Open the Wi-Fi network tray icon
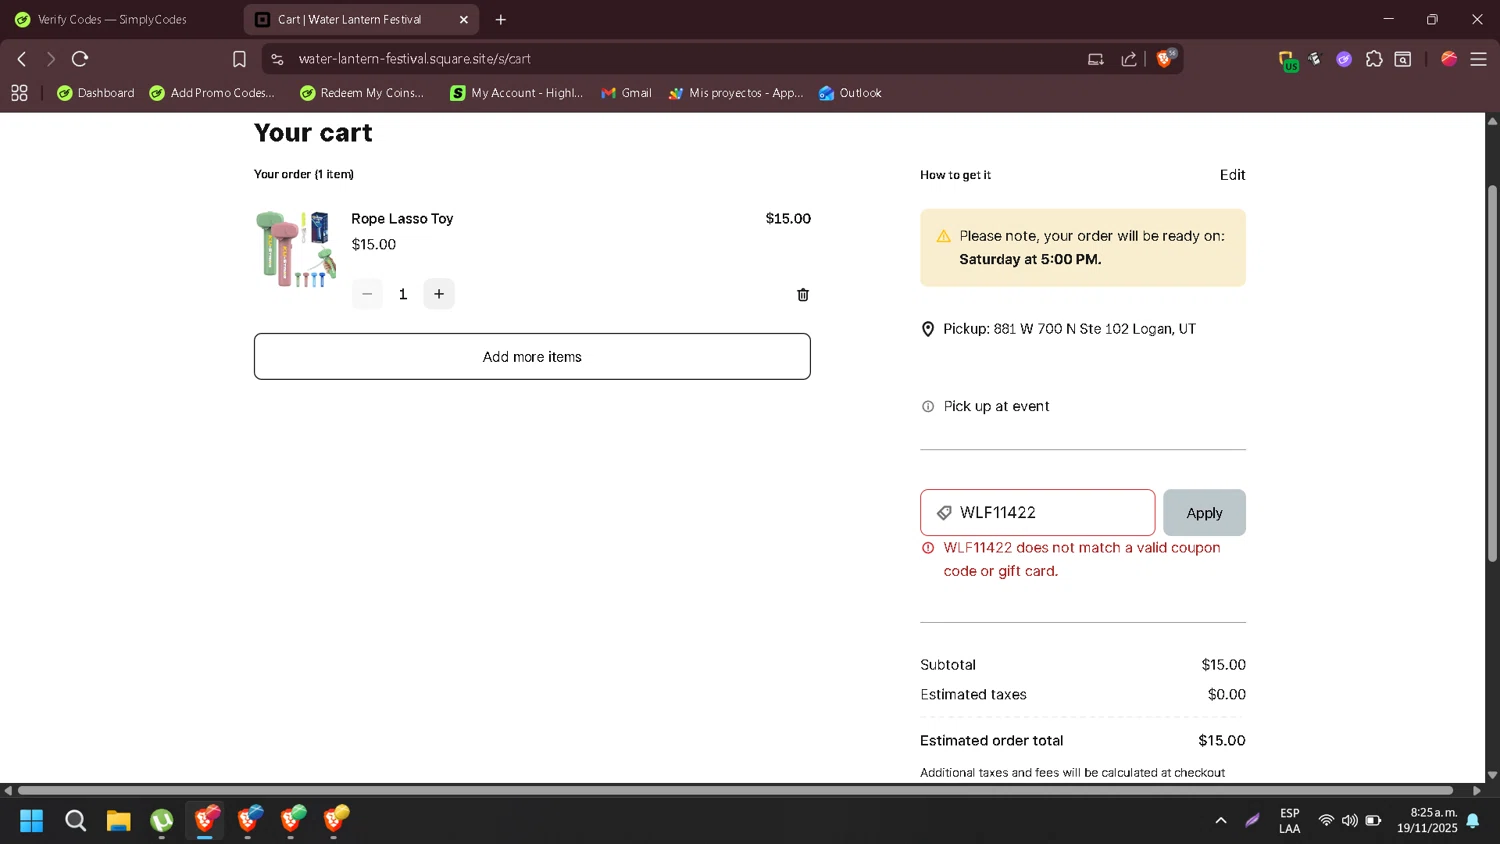The height and width of the screenshot is (844, 1500). tap(1326, 820)
